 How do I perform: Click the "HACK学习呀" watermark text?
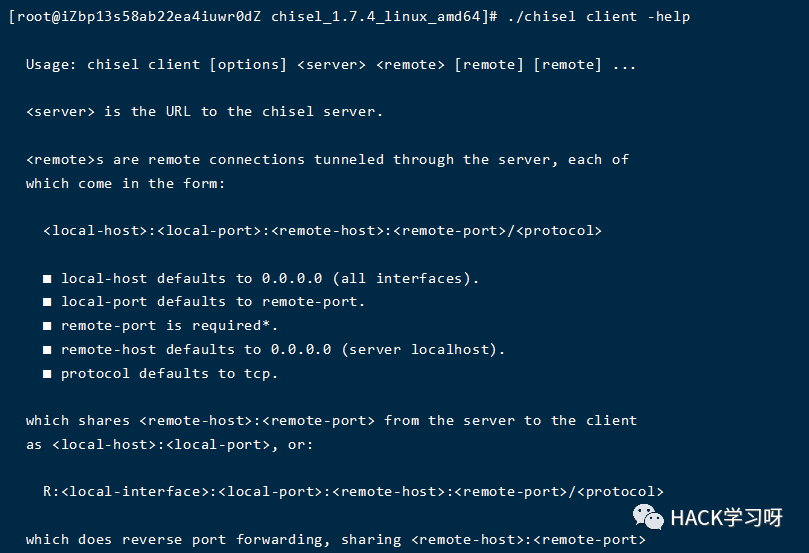[726, 517]
